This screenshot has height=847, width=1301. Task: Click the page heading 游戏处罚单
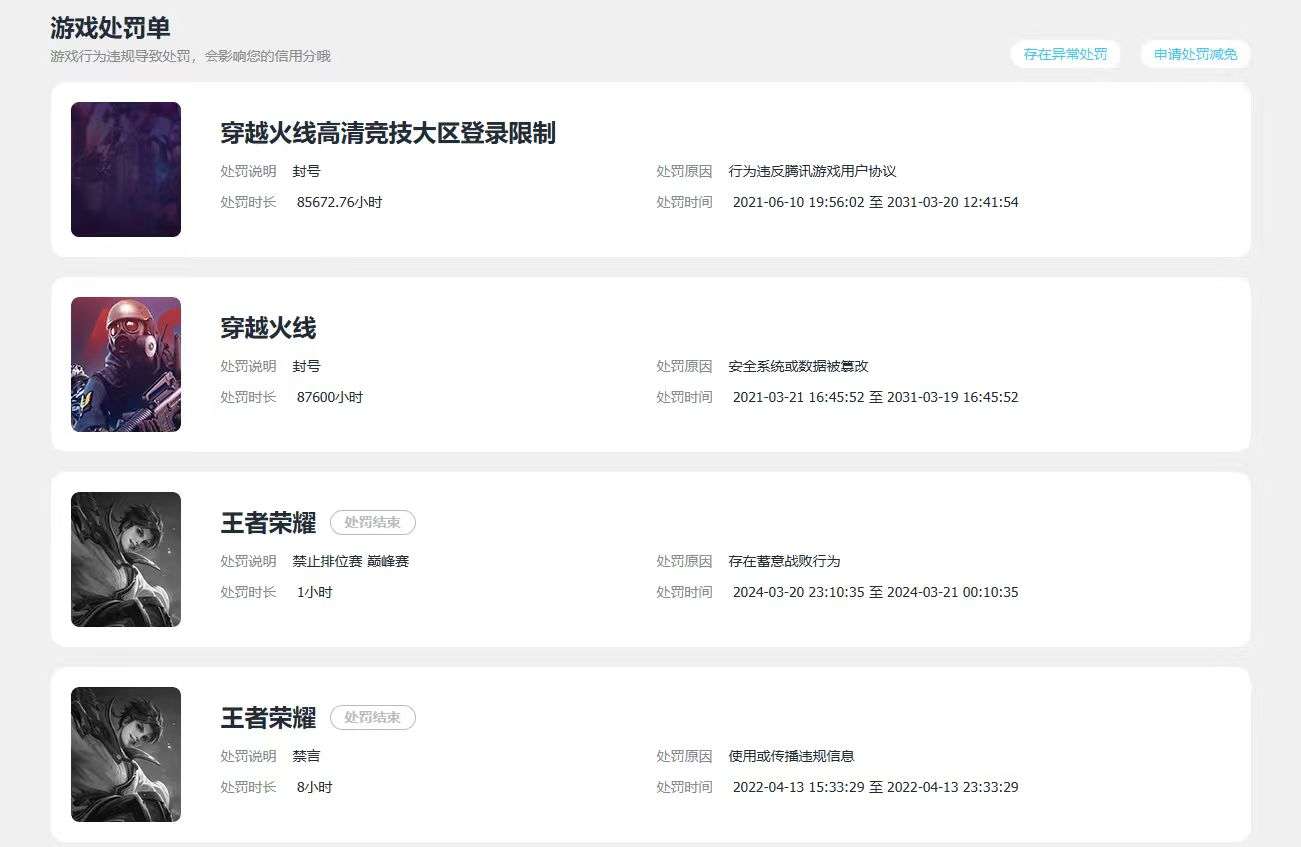[x=110, y=27]
